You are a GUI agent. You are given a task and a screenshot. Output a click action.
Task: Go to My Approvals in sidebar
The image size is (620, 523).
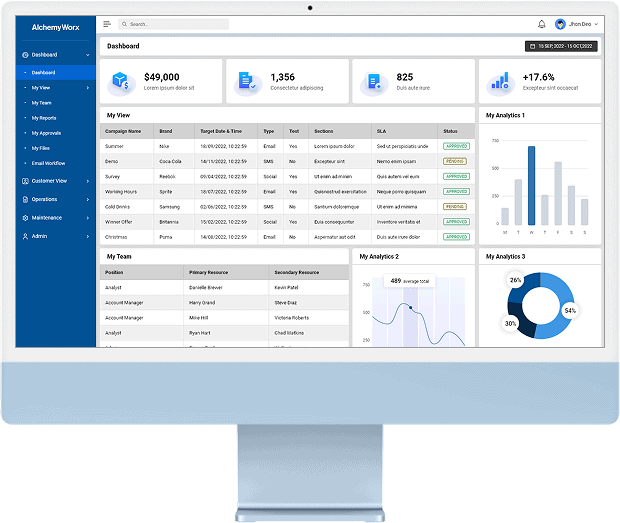(x=46, y=133)
